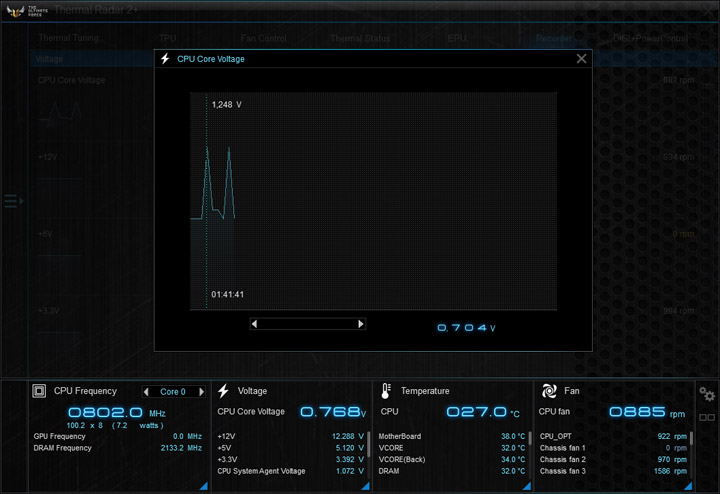
Task: Open settings with the gear icon
Action: [707, 394]
